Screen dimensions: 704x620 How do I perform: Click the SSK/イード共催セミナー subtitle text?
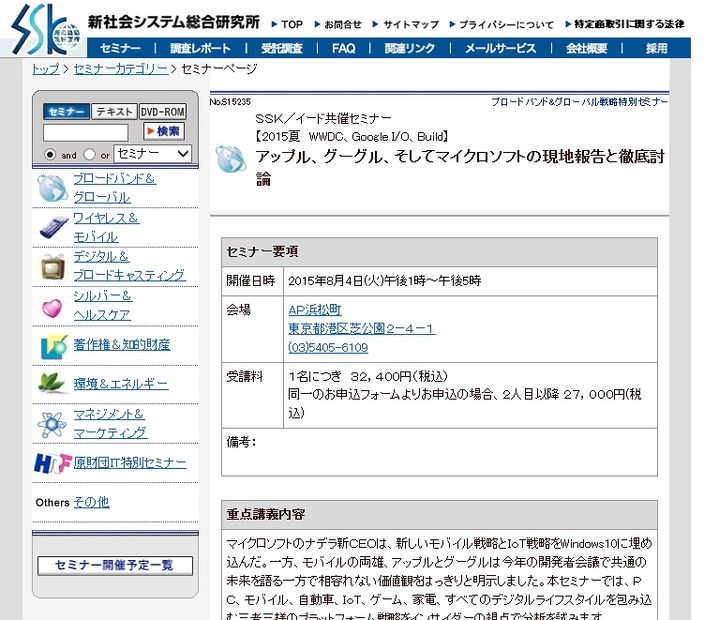pyautogui.click(x=323, y=119)
